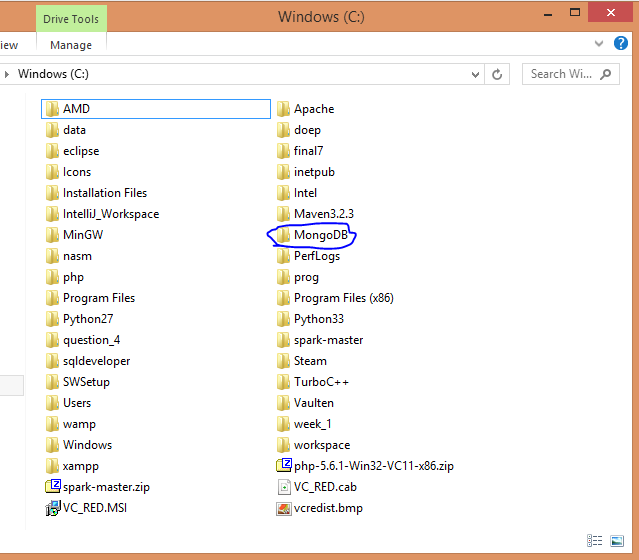The image size is (639, 560).
Task: Click the Help question mark icon
Action: [x=621, y=43]
